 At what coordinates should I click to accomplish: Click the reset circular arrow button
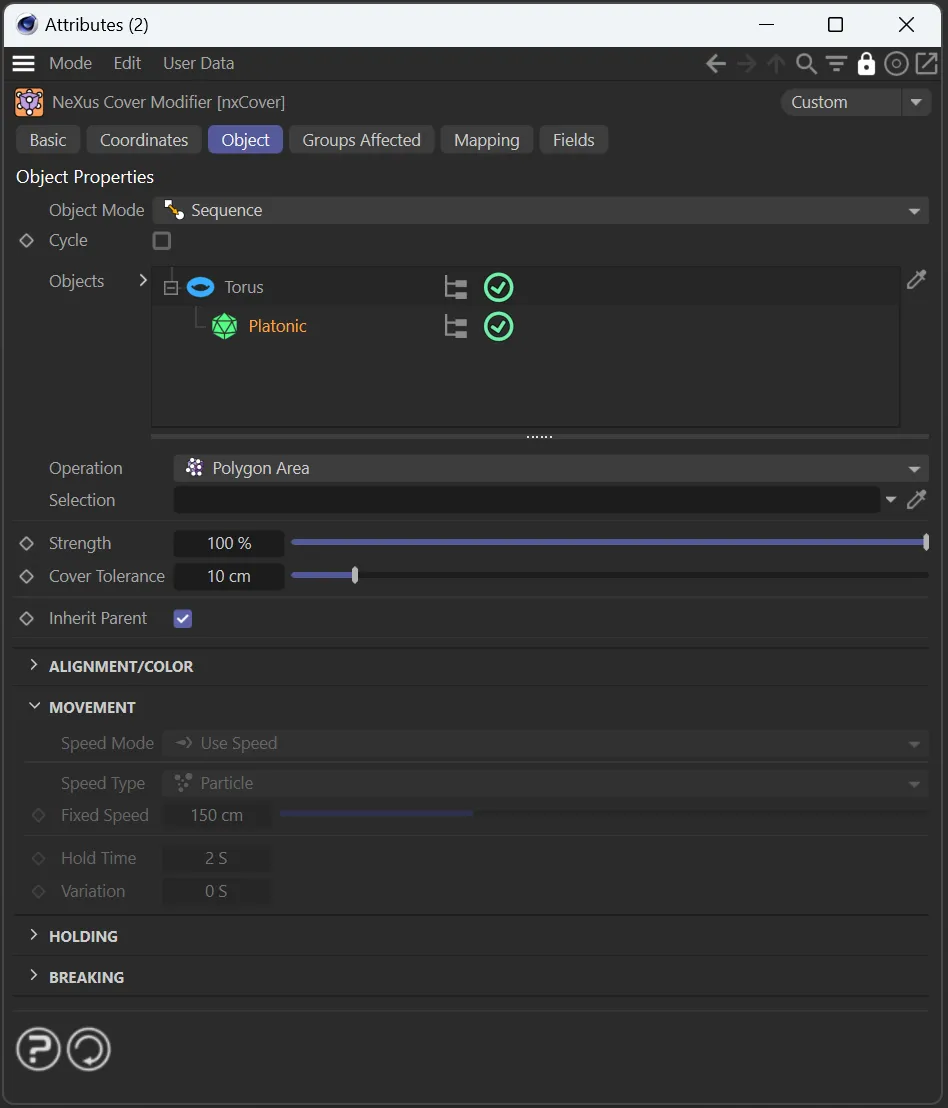click(x=89, y=1050)
